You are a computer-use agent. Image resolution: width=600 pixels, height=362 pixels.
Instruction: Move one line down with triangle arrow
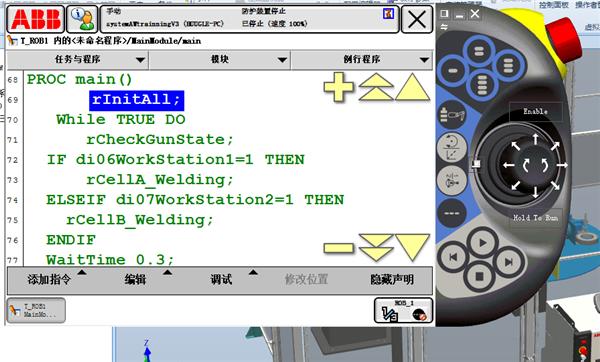tap(412, 247)
